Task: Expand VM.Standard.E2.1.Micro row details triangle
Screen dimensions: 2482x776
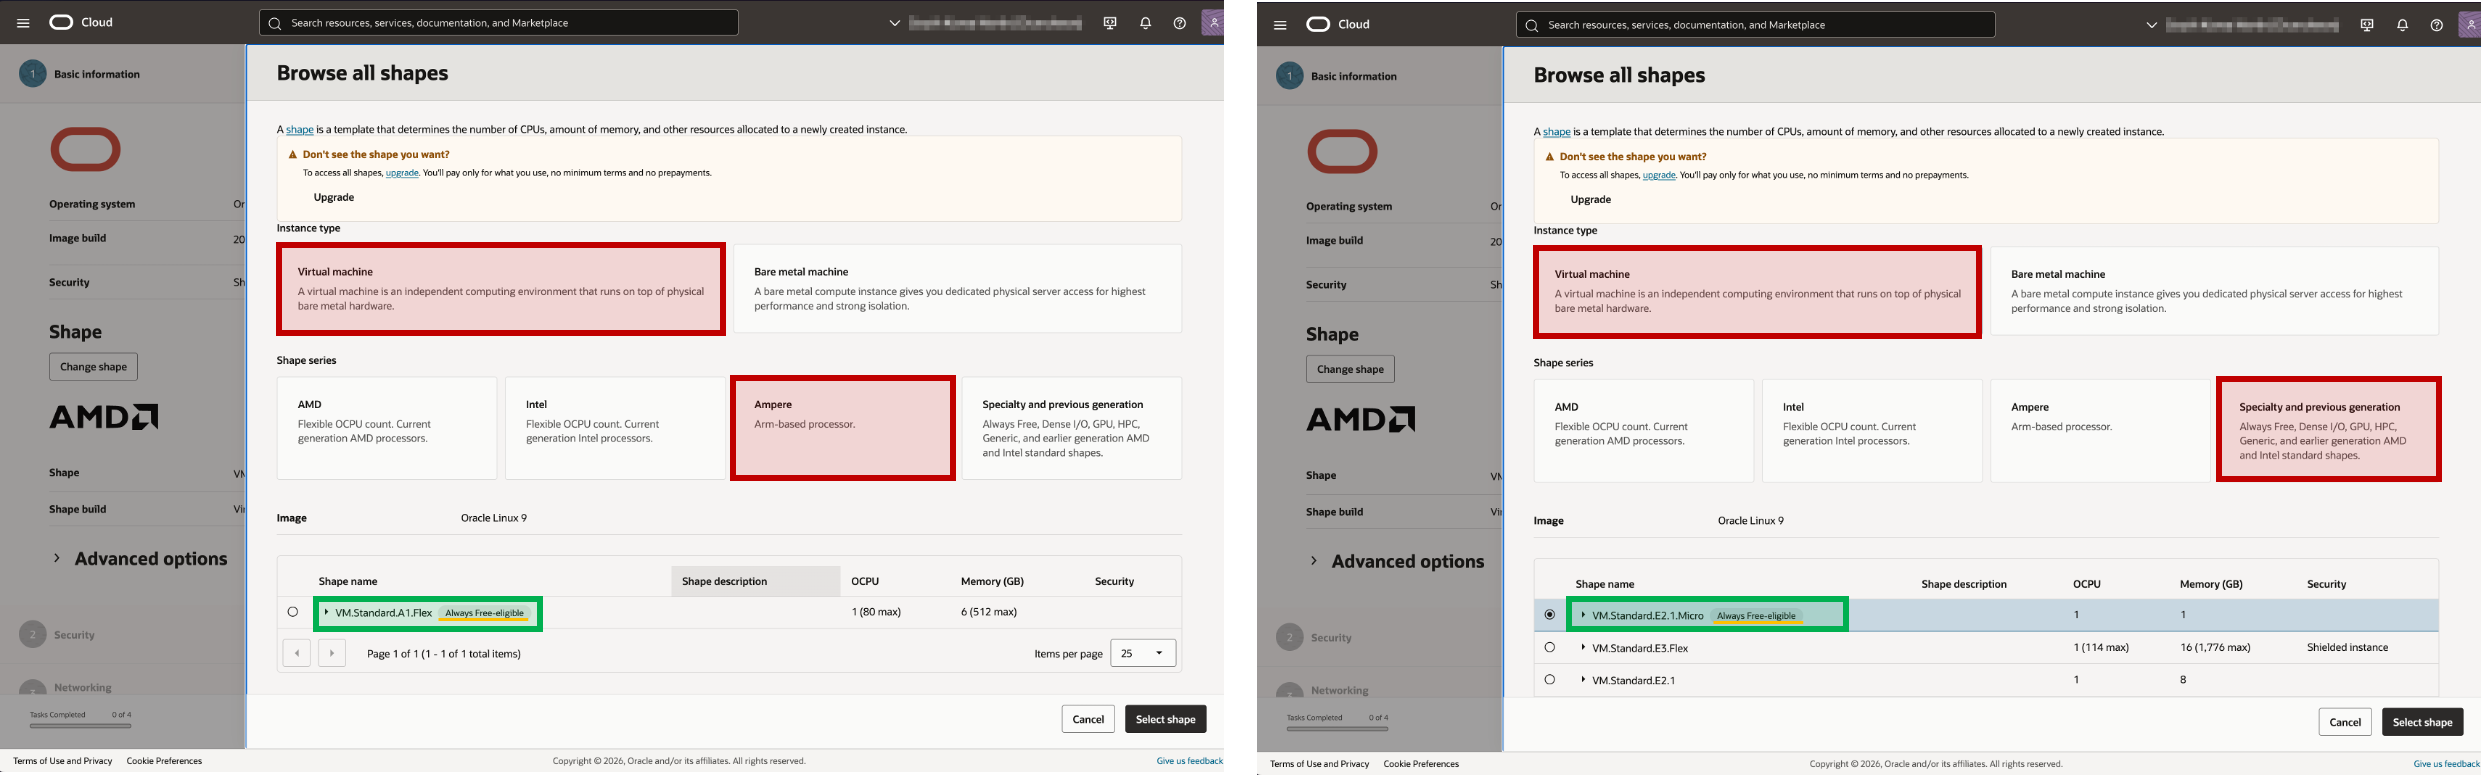Action: pos(1584,615)
